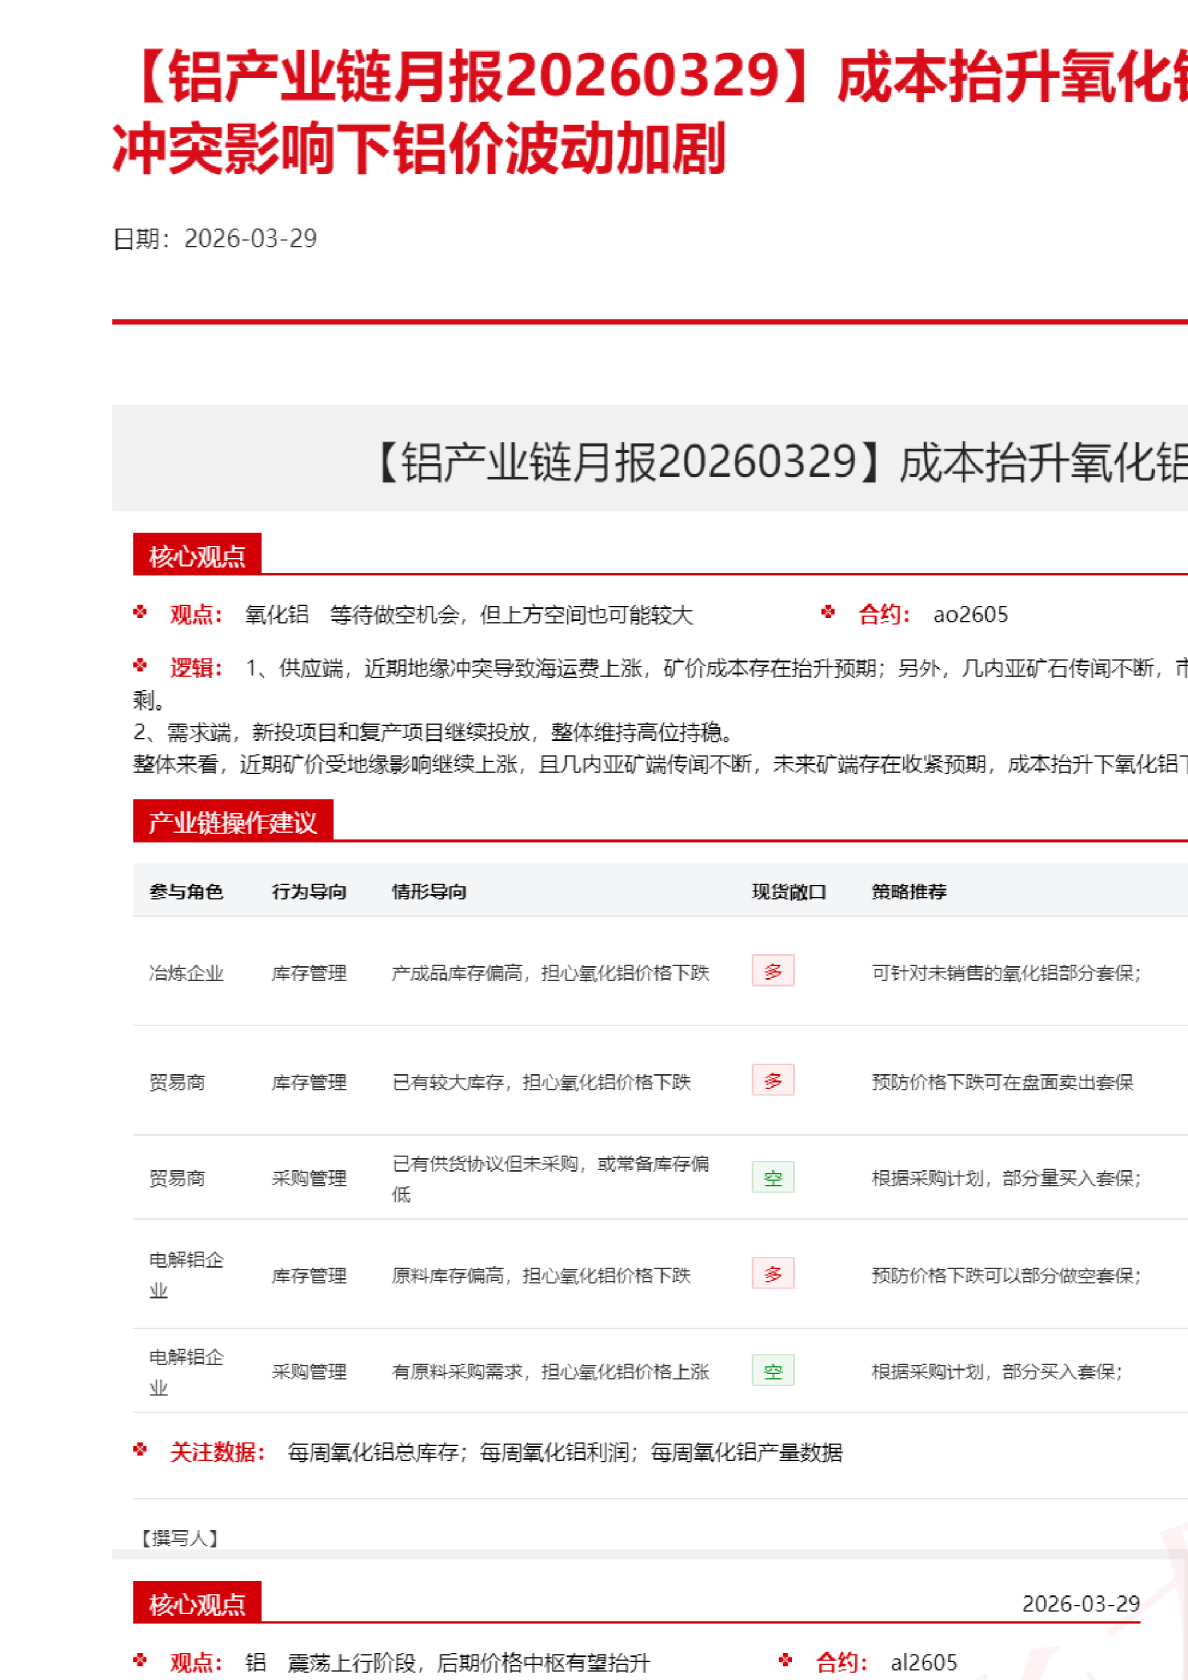Click the 空 badge for 电解铝企业 采购管理
The image size is (1188, 1680).
(773, 1371)
